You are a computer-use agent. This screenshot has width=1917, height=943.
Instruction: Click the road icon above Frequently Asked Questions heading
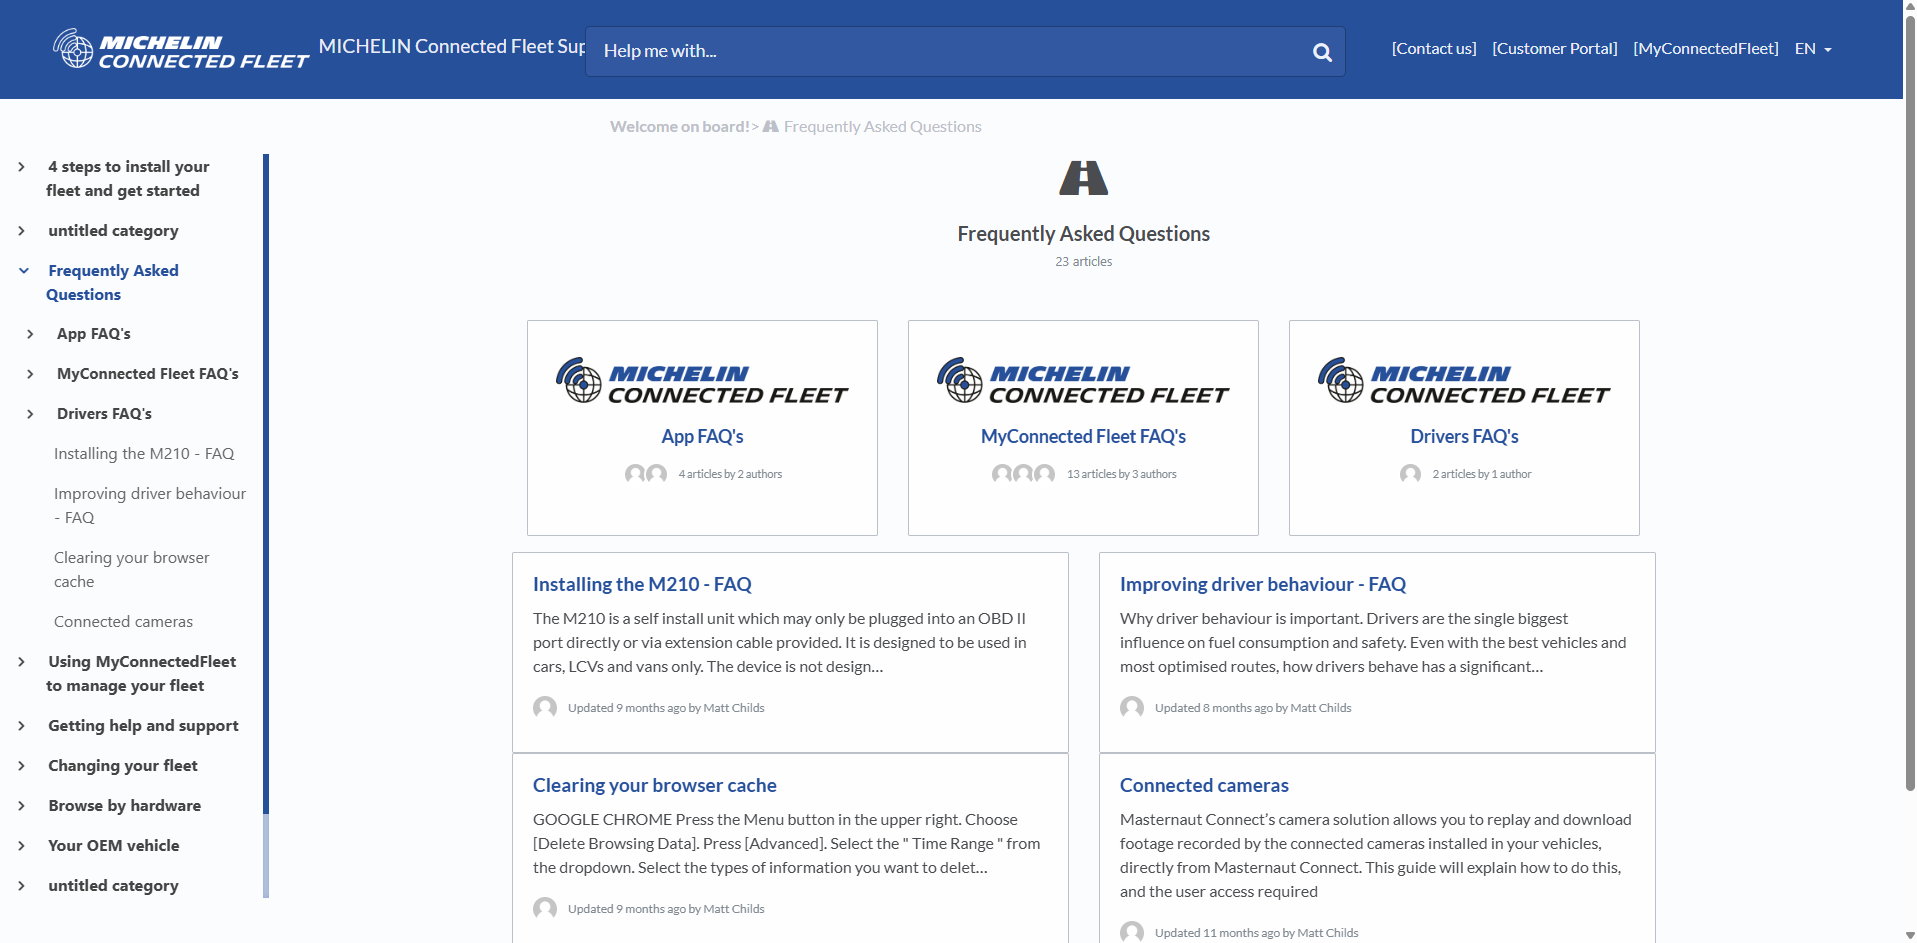(x=1083, y=178)
